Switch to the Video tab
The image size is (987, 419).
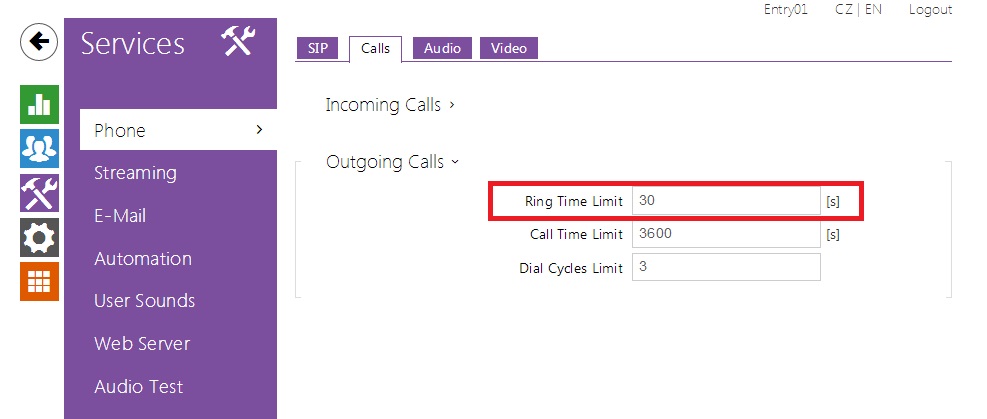tap(508, 48)
